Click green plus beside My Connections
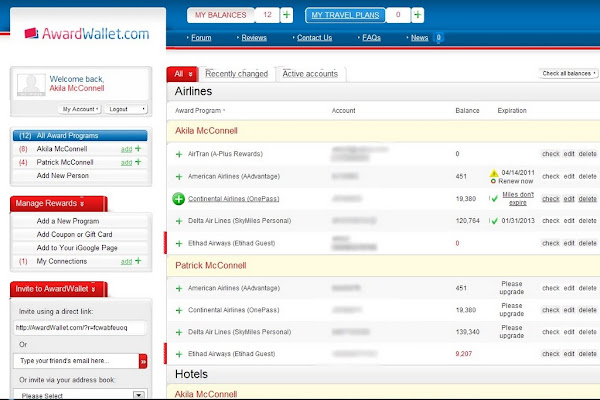This screenshot has width=600, height=400. coord(138,261)
